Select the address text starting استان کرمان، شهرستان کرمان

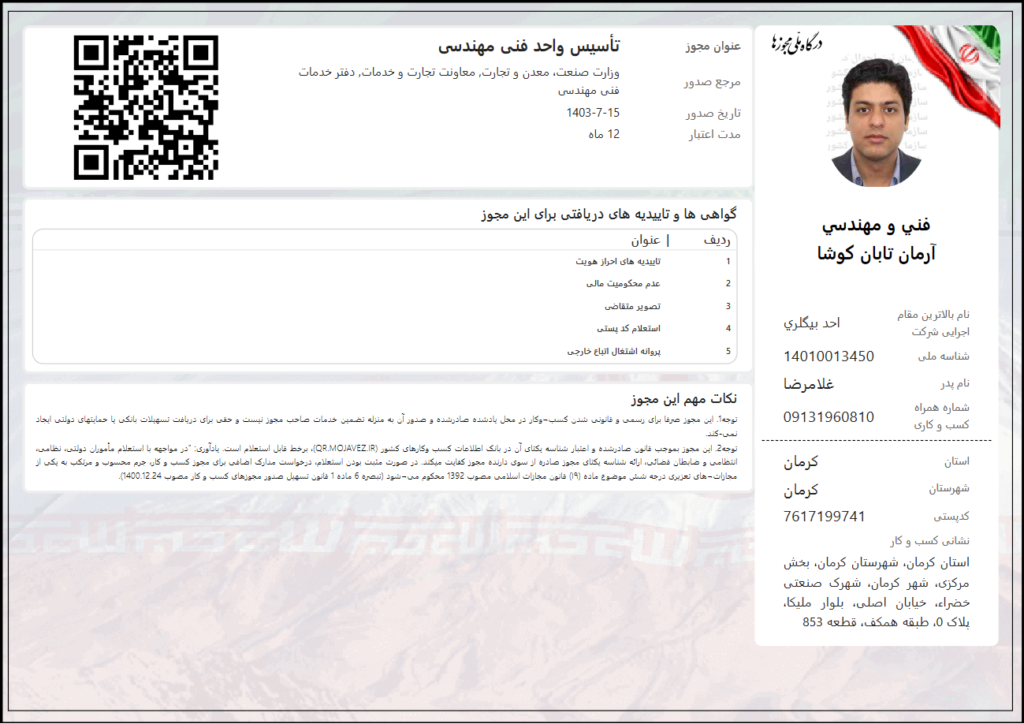click(876, 592)
